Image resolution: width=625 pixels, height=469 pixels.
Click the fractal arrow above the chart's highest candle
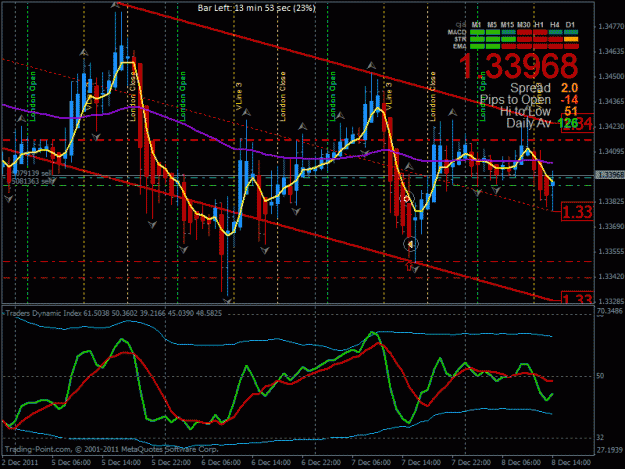(115, 5)
